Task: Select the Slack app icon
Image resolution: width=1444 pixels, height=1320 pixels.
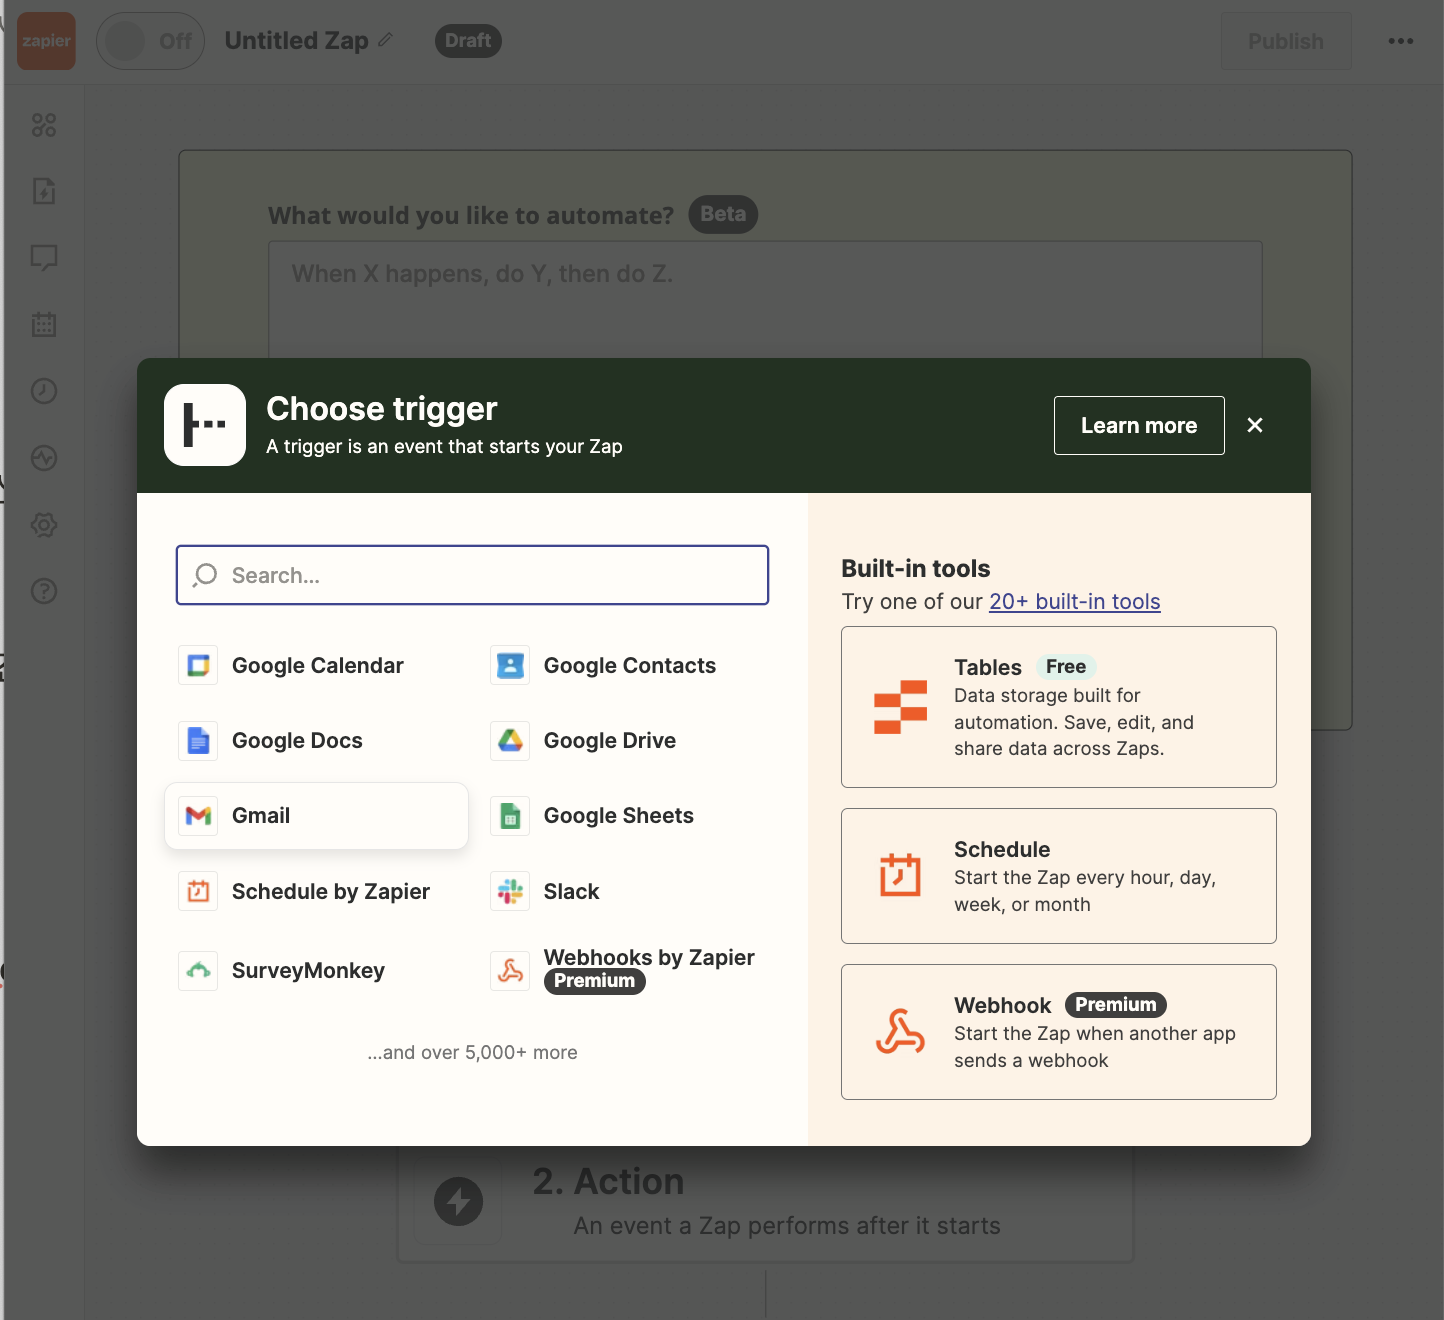Action: pos(511,891)
